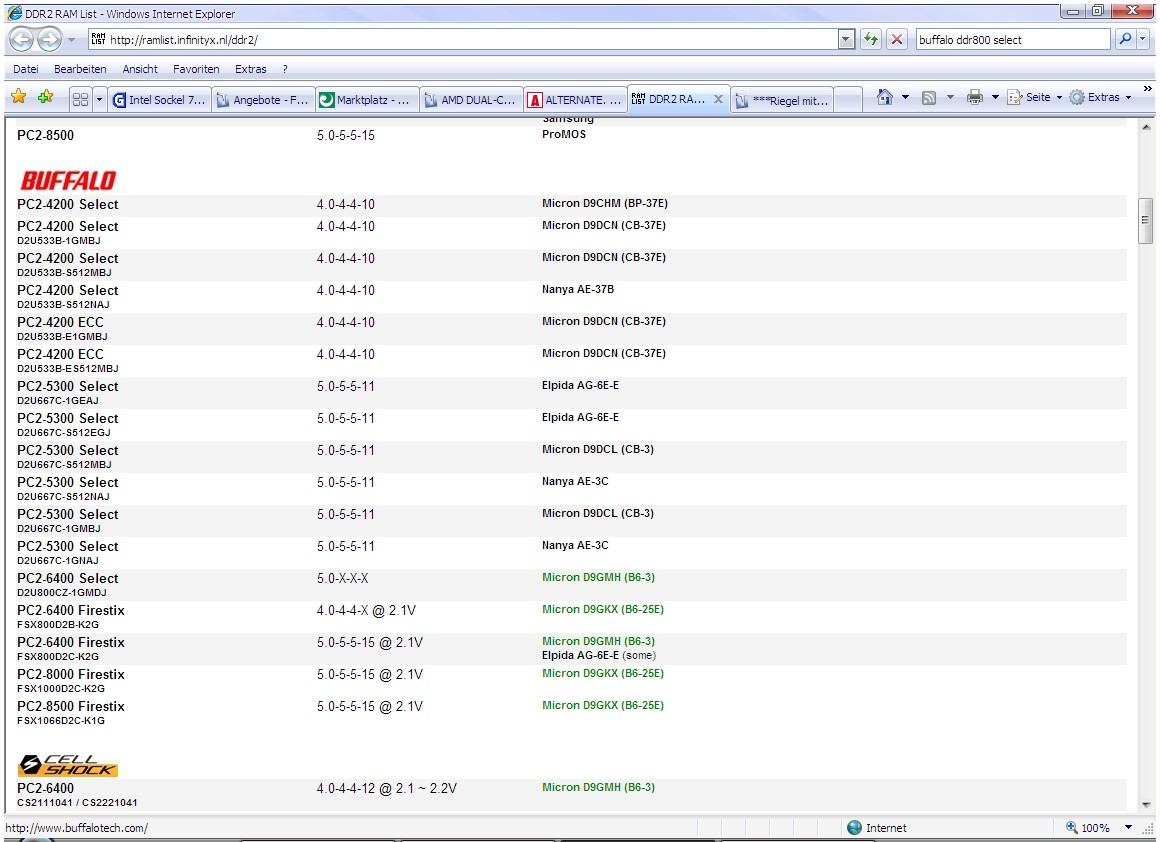1160x842 pixels.
Task: Switch to the Angebote tab
Action: pyautogui.click(x=263, y=100)
